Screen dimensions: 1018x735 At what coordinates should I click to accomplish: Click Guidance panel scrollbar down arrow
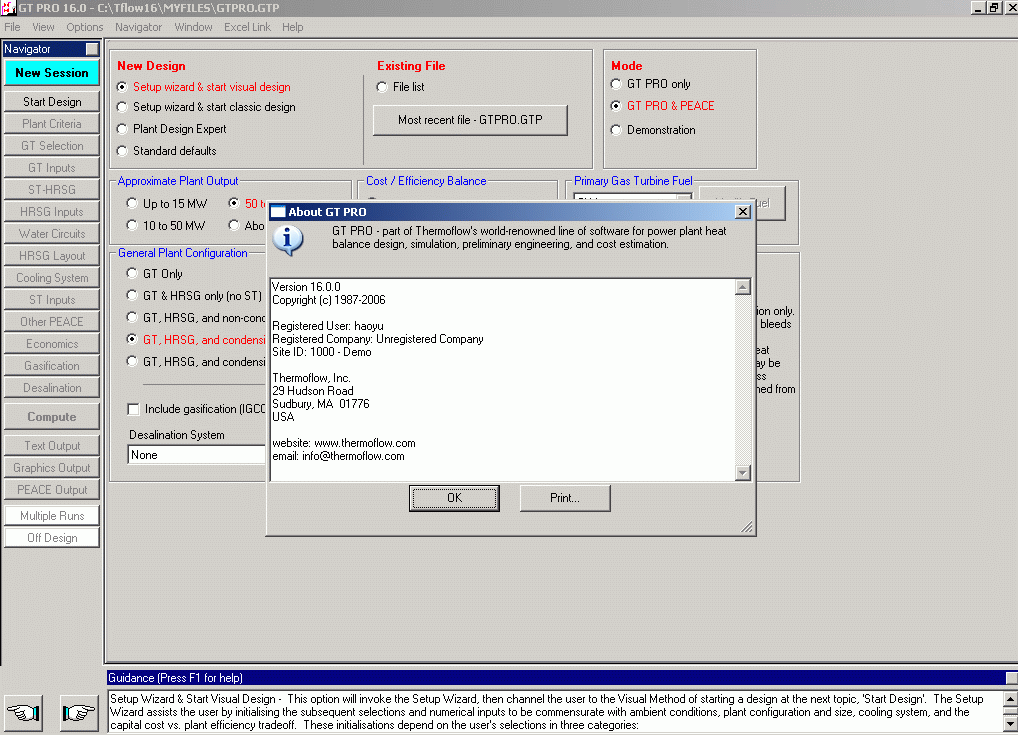pyautogui.click(x=1011, y=724)
